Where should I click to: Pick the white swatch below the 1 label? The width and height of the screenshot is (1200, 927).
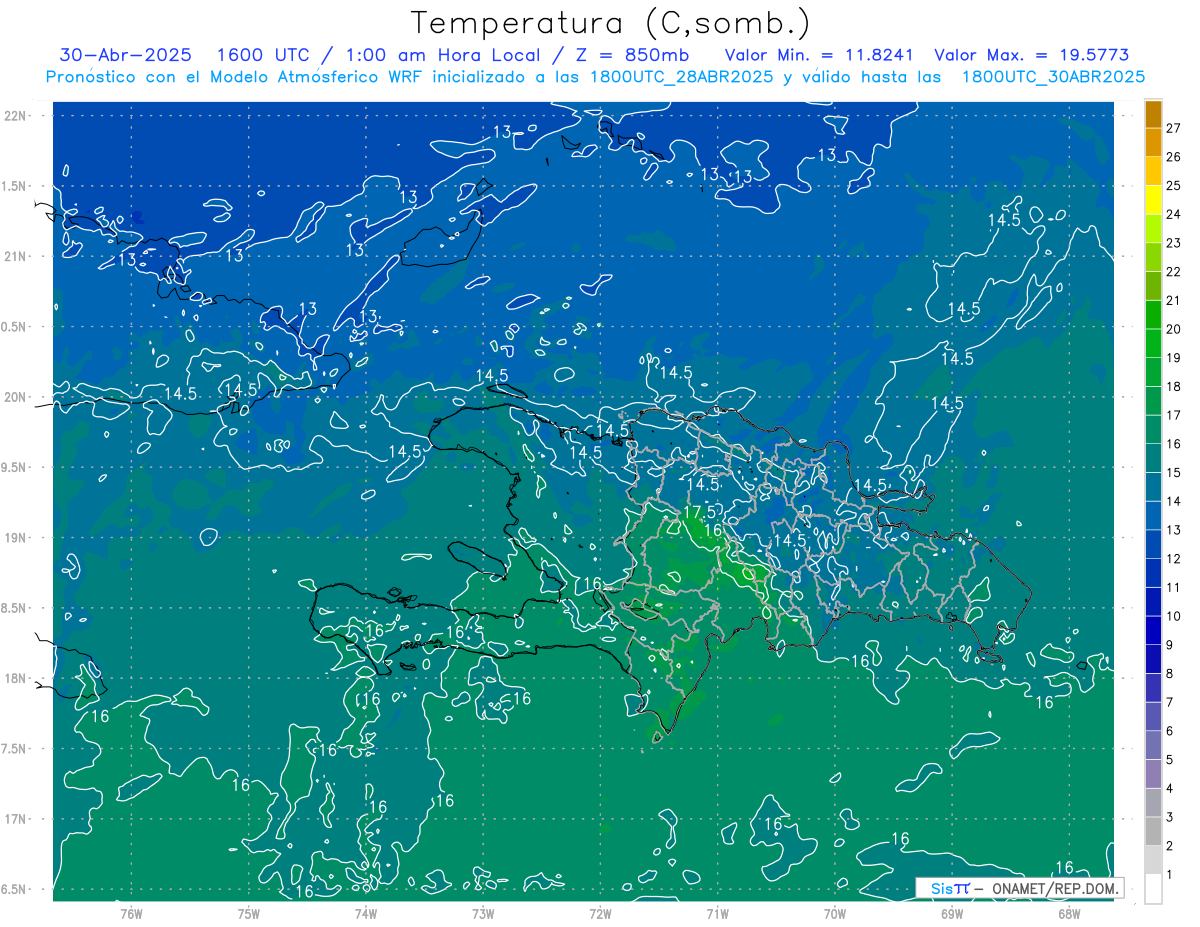pos(1153,889)
